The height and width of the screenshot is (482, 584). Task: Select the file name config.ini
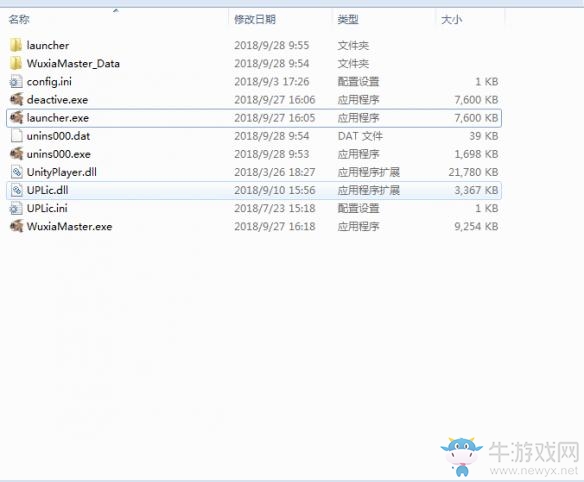(x=49, y=82)
